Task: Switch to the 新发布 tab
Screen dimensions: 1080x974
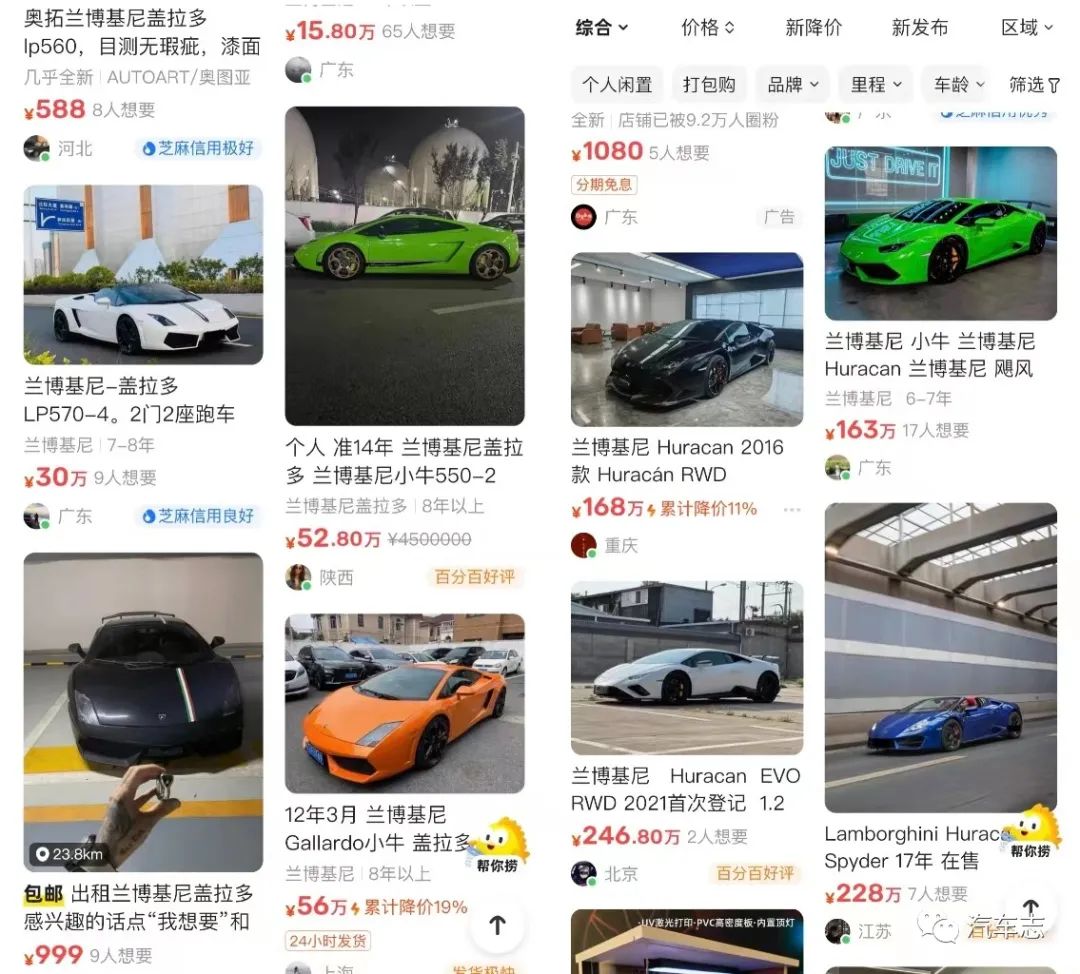Action: point(920,28)
